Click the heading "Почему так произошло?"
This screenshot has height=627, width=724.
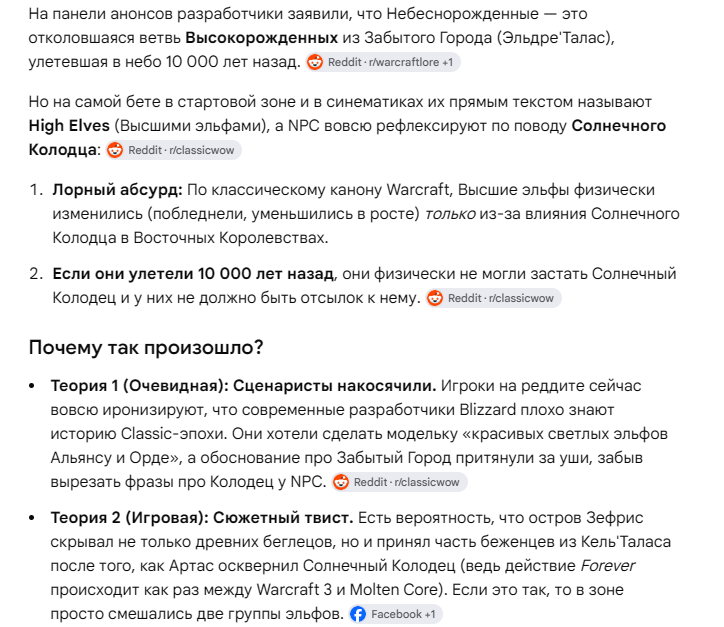tap(146, 347)
